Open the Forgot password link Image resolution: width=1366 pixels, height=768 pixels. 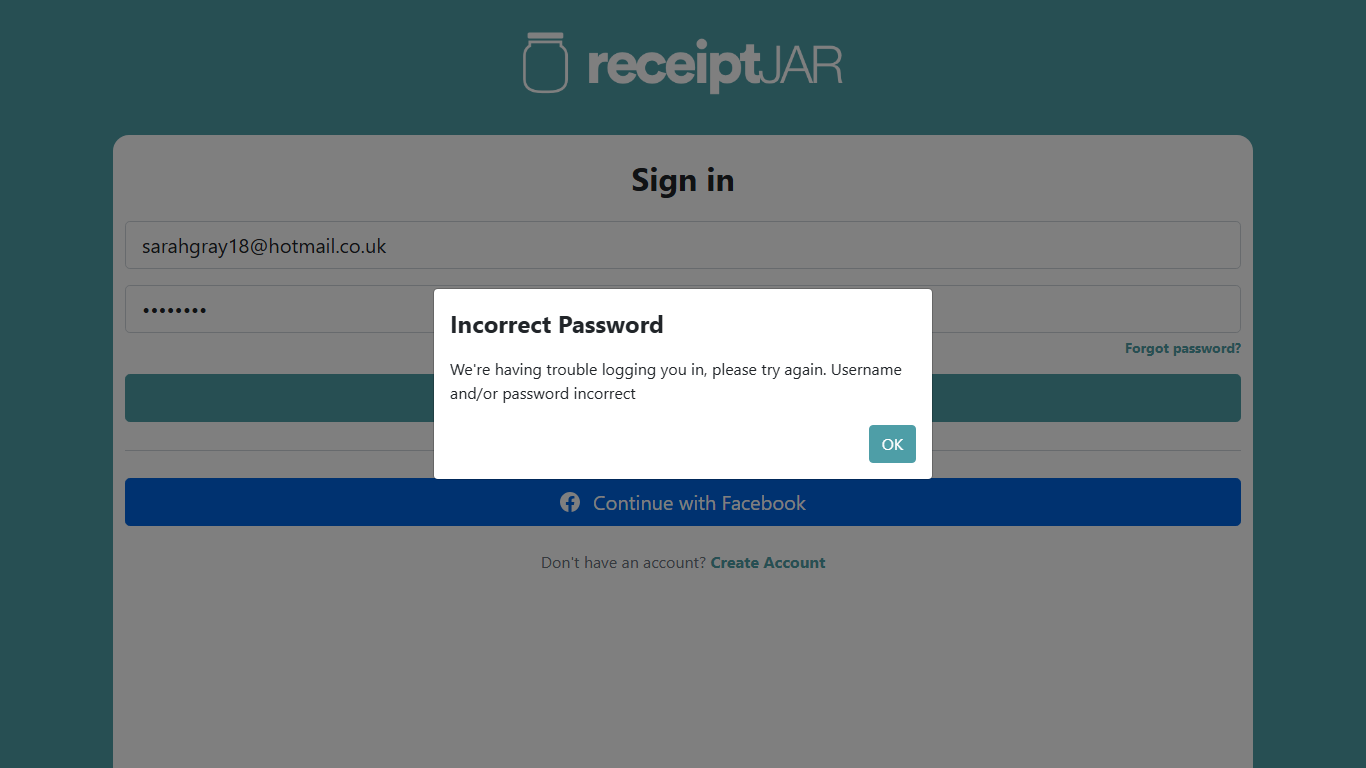pyautogui.click(x=1182, y=349)
